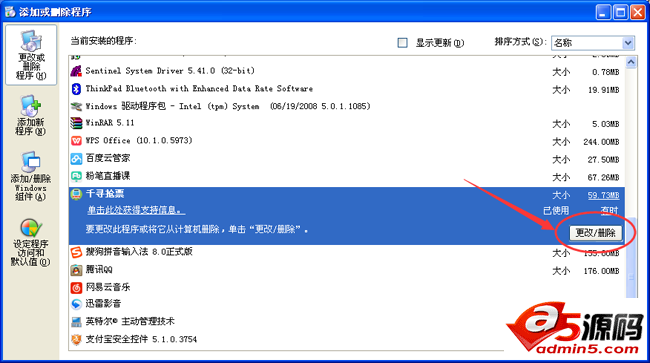
Task: Click the vertical scrollbar thumb
Action: pyautogui.click(x=631, y=257)
